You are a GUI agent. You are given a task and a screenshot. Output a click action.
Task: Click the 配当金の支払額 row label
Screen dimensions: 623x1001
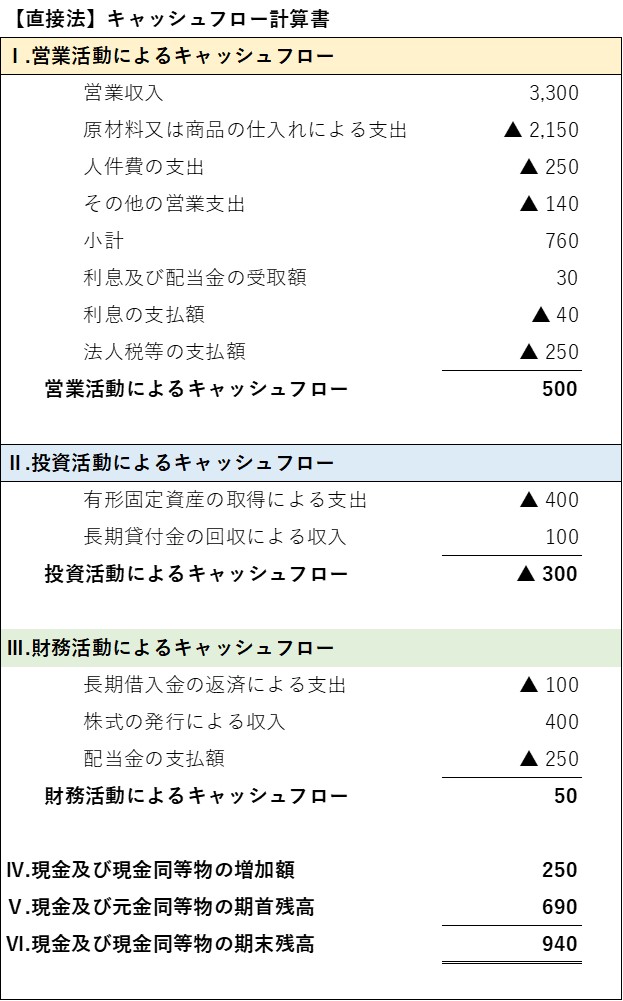coord(154,759)
